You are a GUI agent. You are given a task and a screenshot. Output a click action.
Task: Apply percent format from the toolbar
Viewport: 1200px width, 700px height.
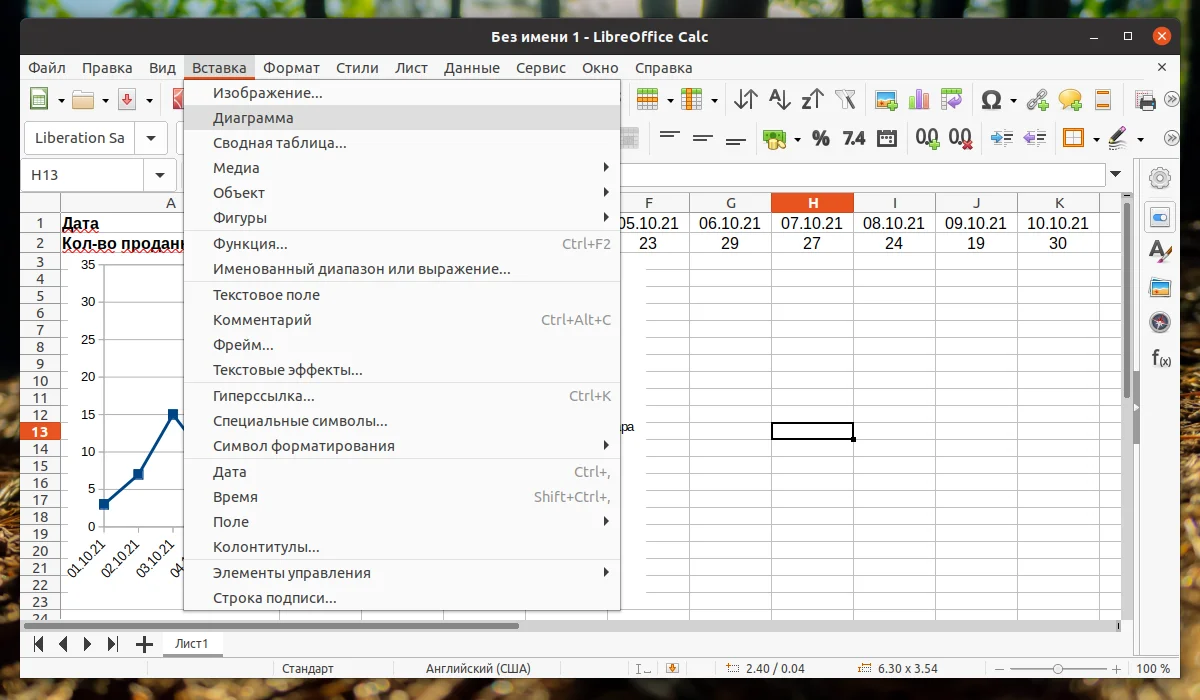click(820, 138)
